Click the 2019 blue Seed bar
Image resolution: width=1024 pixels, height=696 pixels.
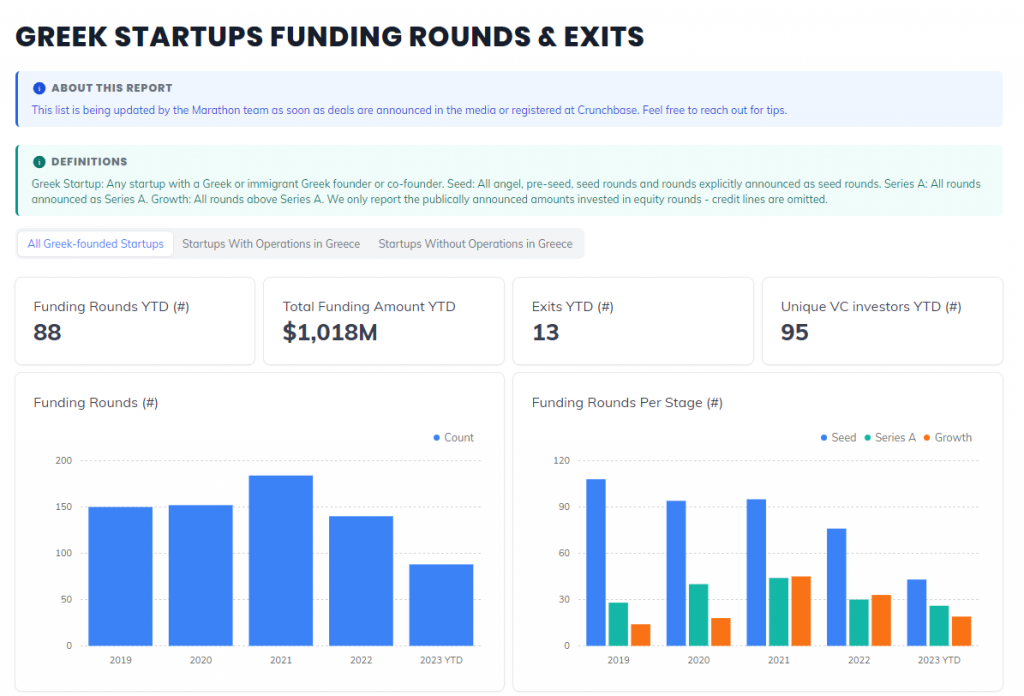596,562
